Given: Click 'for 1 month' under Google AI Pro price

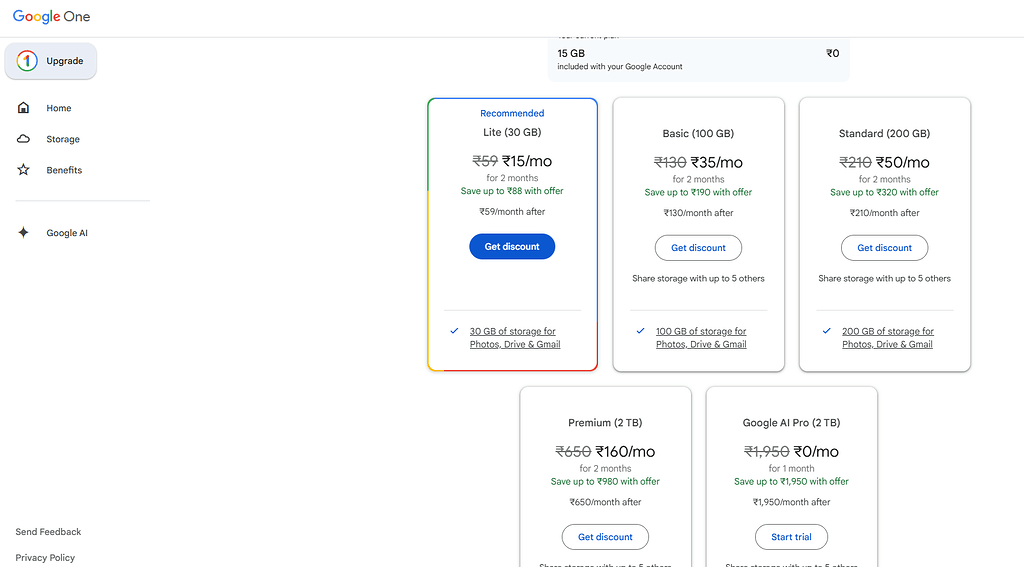Looking at the screenshot, I should point(792,468).
